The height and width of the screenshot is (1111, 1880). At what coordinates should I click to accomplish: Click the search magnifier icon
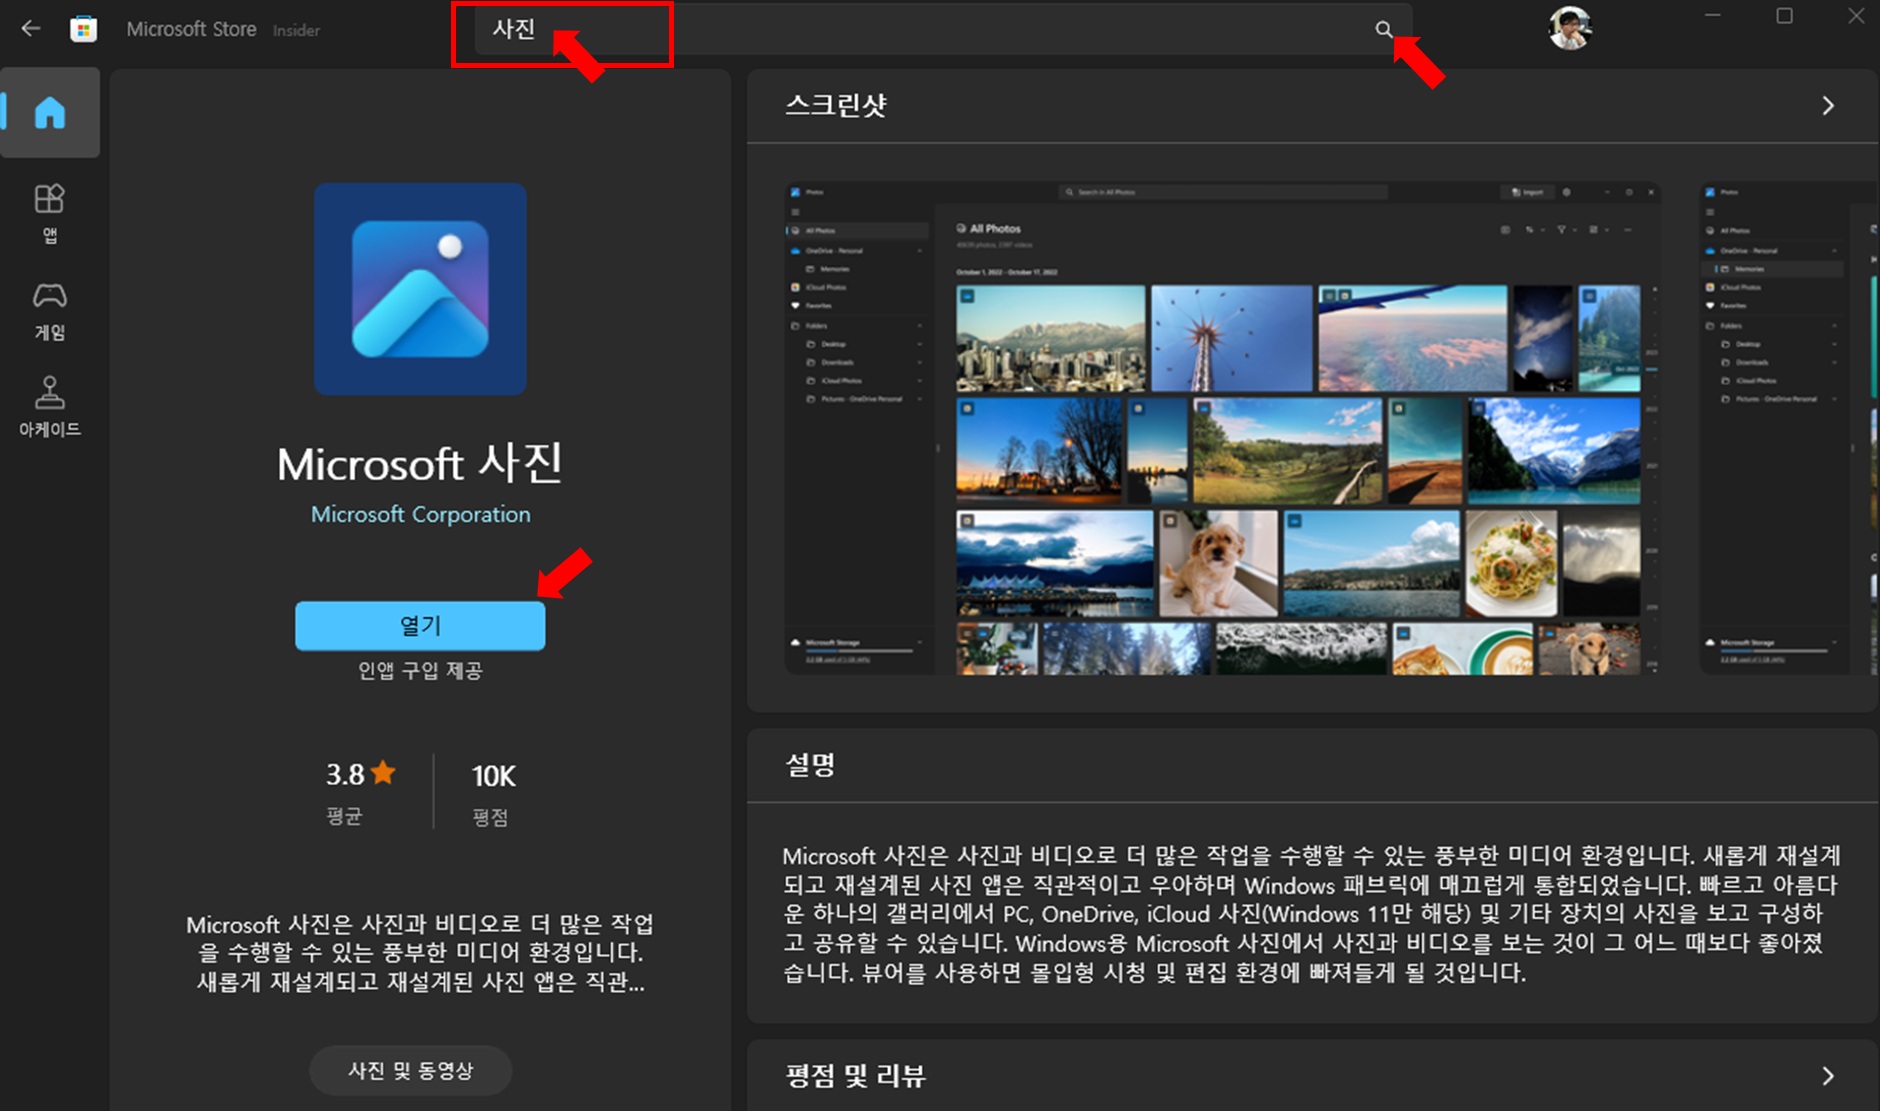click(1383, 29)
